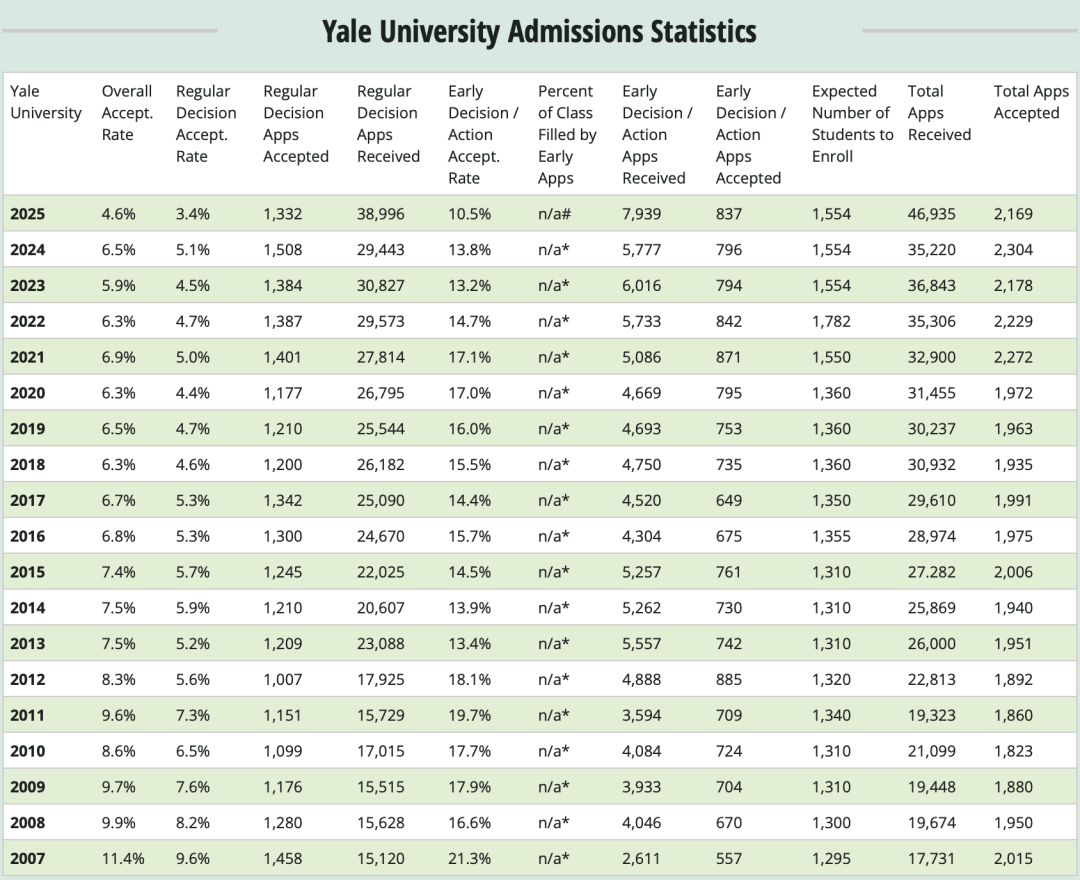Select the 2016 year row label
Viewport: 1080px width, 880px height.
click(x=27, y=536)
